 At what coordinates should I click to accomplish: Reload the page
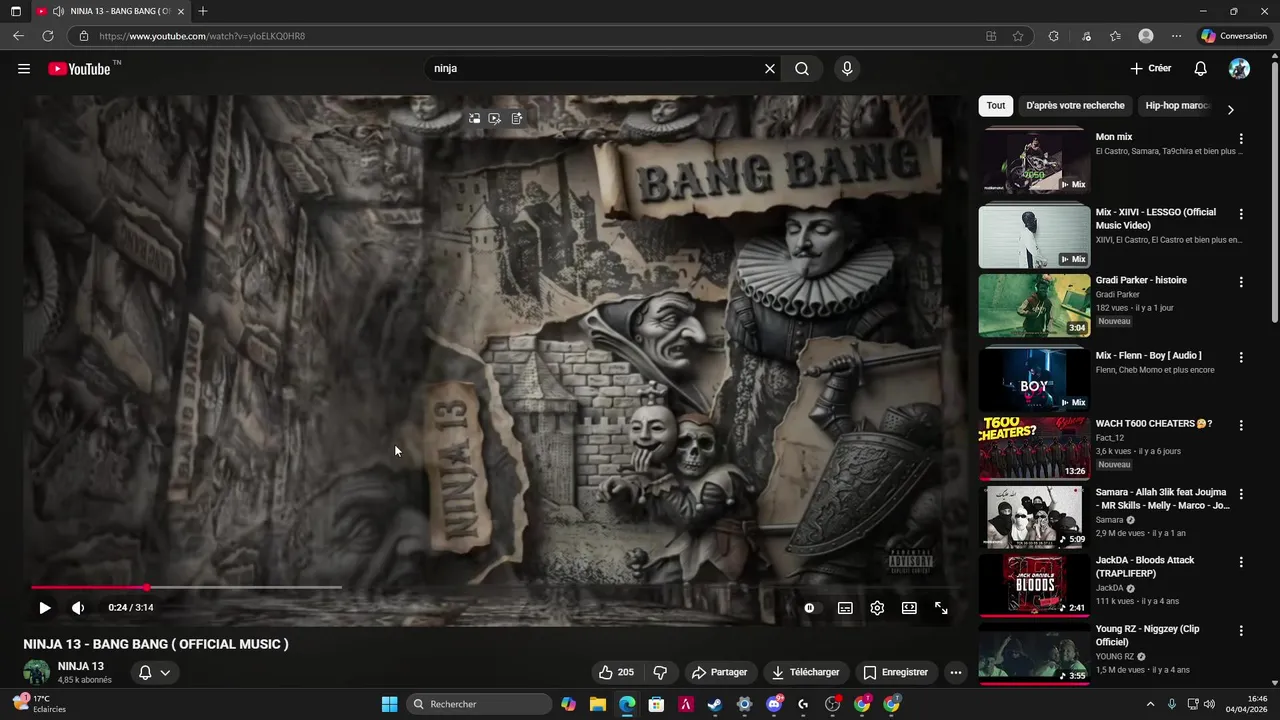48,36
